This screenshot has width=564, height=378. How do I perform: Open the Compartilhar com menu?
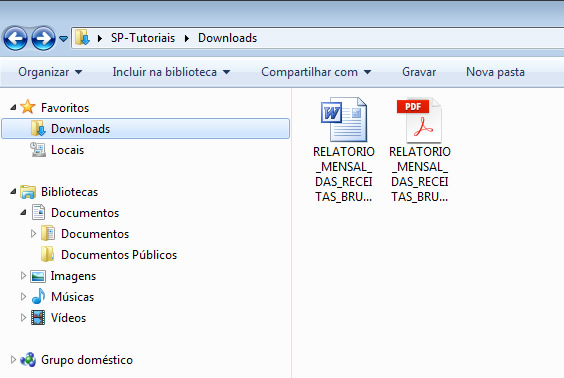tap(316, 72)
